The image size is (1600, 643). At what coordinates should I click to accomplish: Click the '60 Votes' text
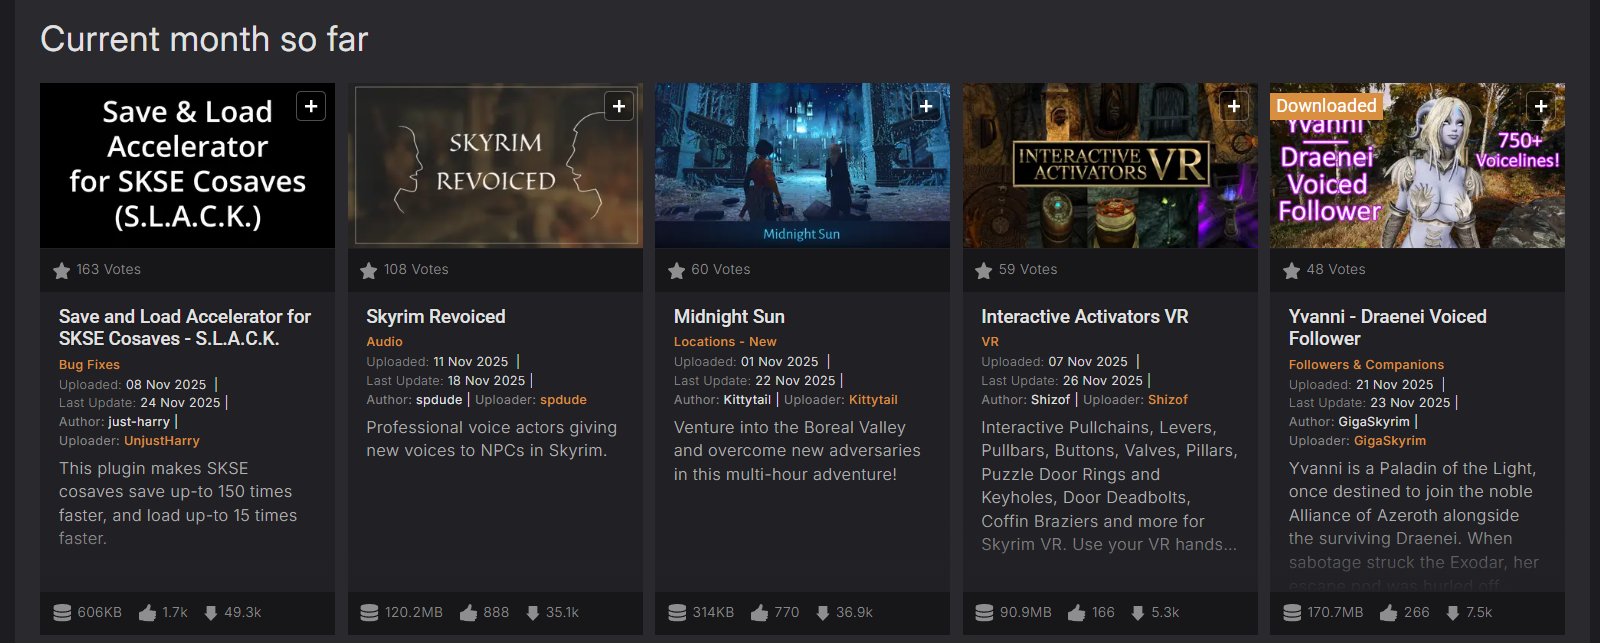pos(720,270)
